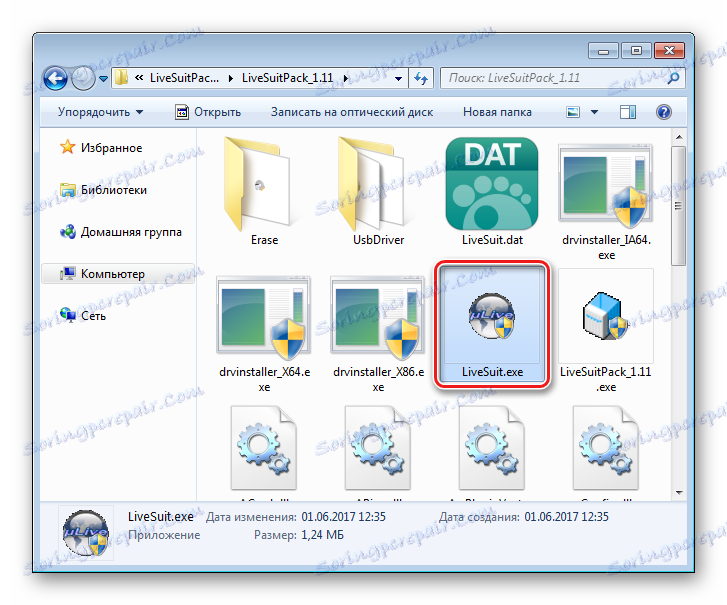The image size is (727, 605).
Task: Open Help question mark
Action: pyautogui.click(x=663, y=112)
